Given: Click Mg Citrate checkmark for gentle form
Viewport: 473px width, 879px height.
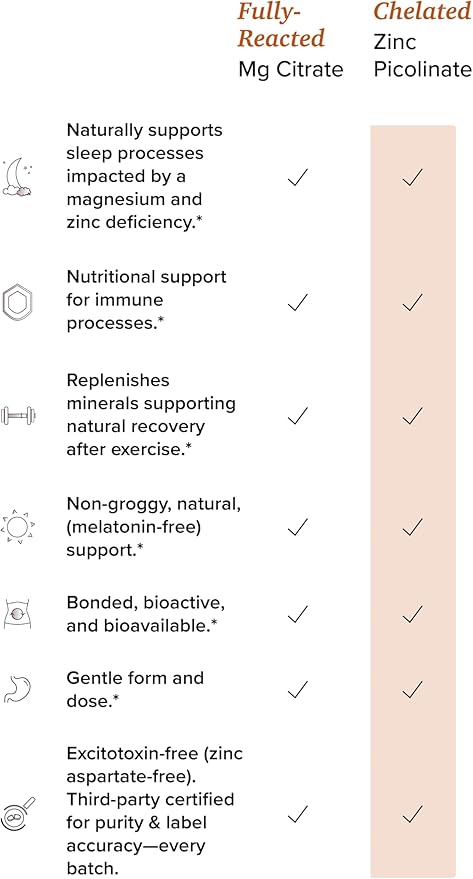Looking at the screenshot, I should (x=298, y=689).
